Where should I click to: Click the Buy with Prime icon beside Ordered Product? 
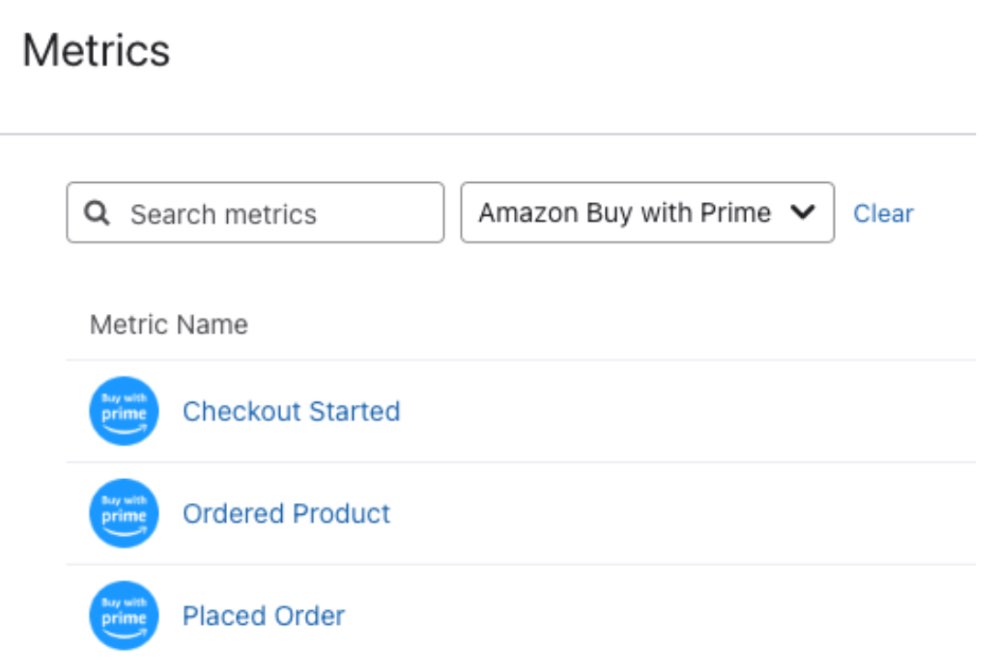(124, 512)
